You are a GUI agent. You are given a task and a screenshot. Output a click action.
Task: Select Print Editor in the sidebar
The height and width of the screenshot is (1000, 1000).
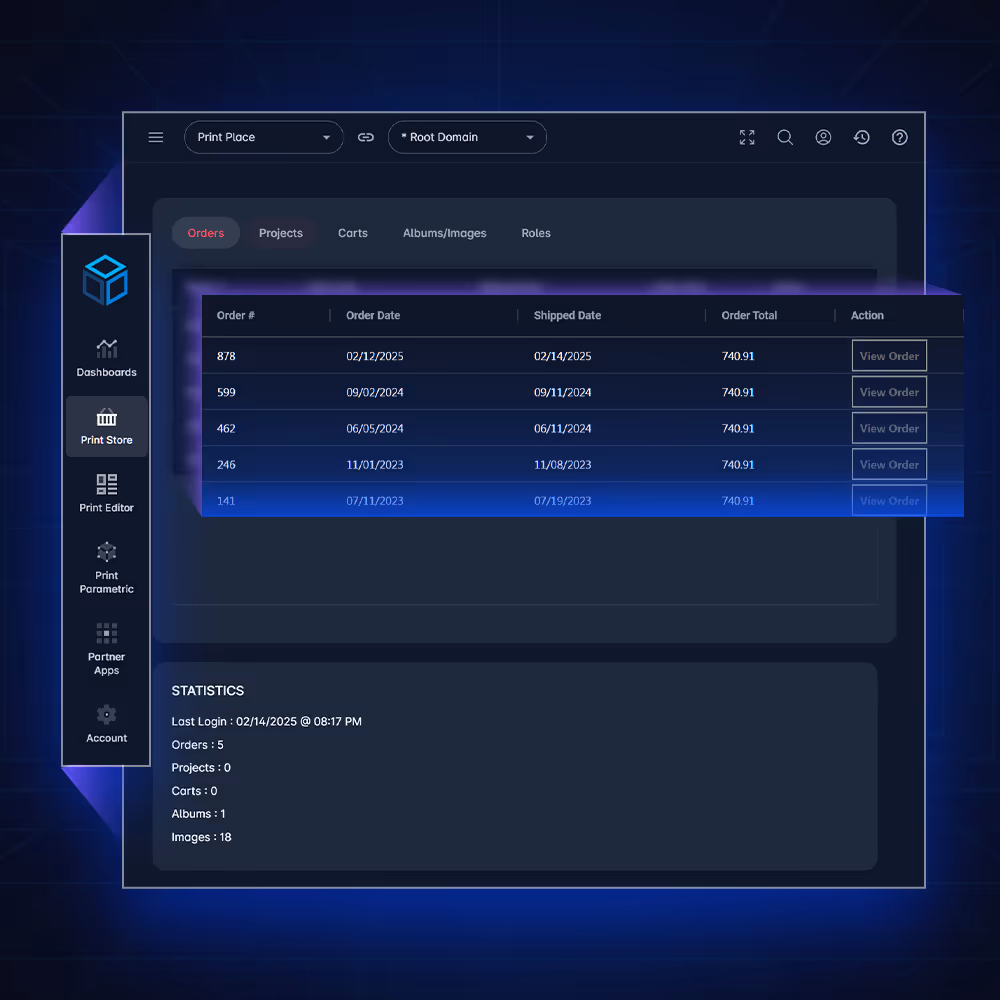[x=107, y=493]
